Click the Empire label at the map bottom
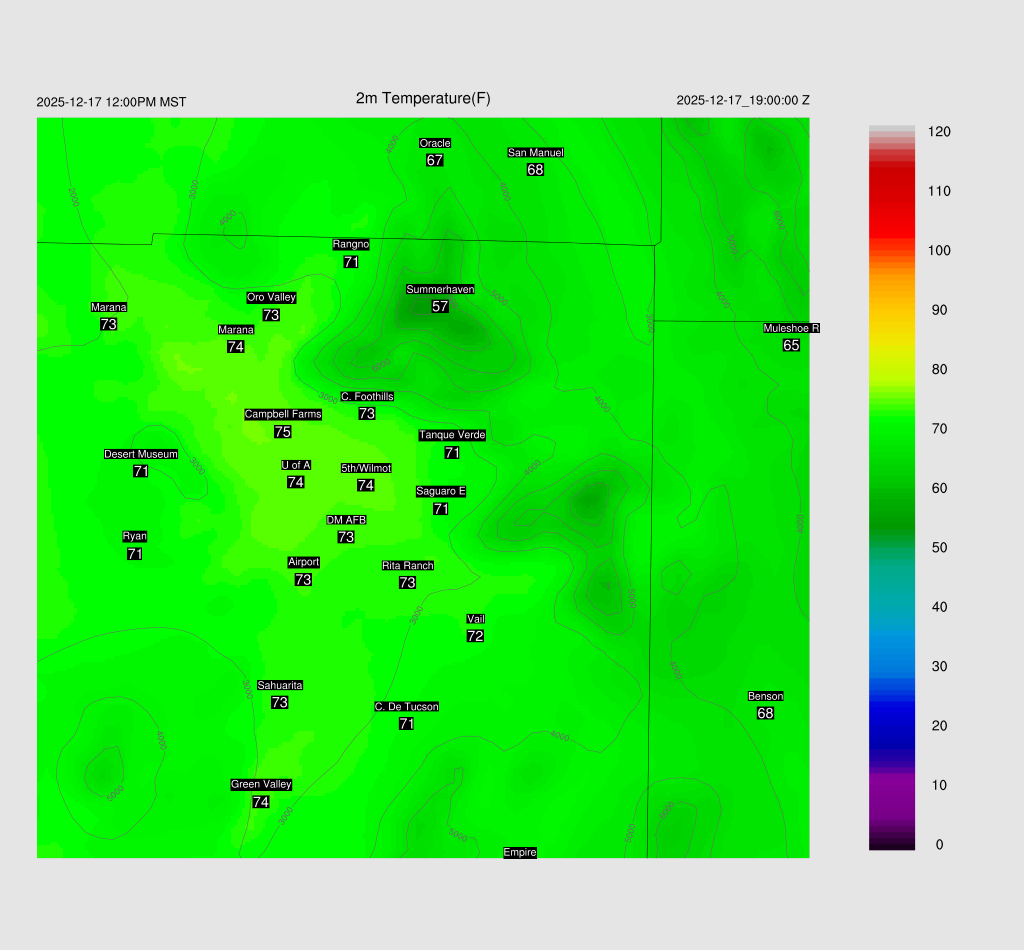Image resolution: width=1024 pixels, height=950 pixels. 520,852
